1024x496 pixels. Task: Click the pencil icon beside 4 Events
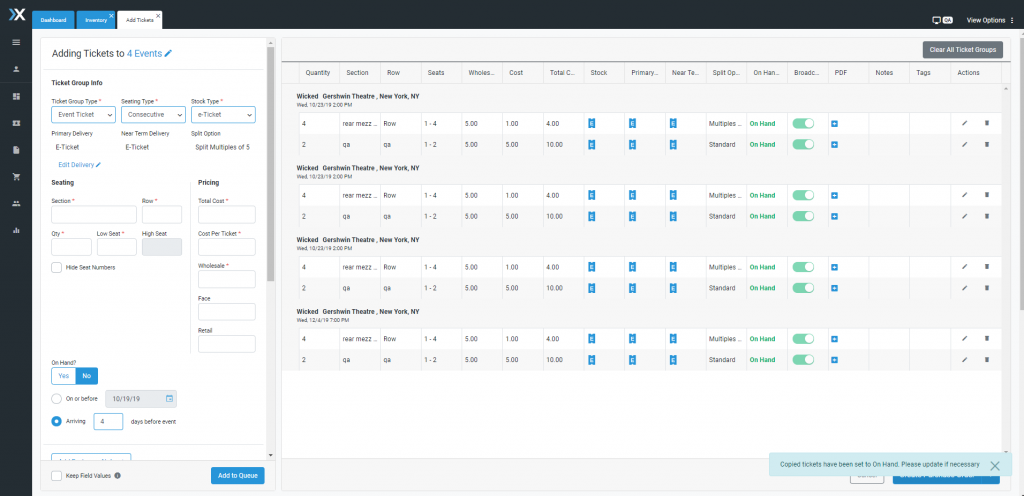[168, 54]
